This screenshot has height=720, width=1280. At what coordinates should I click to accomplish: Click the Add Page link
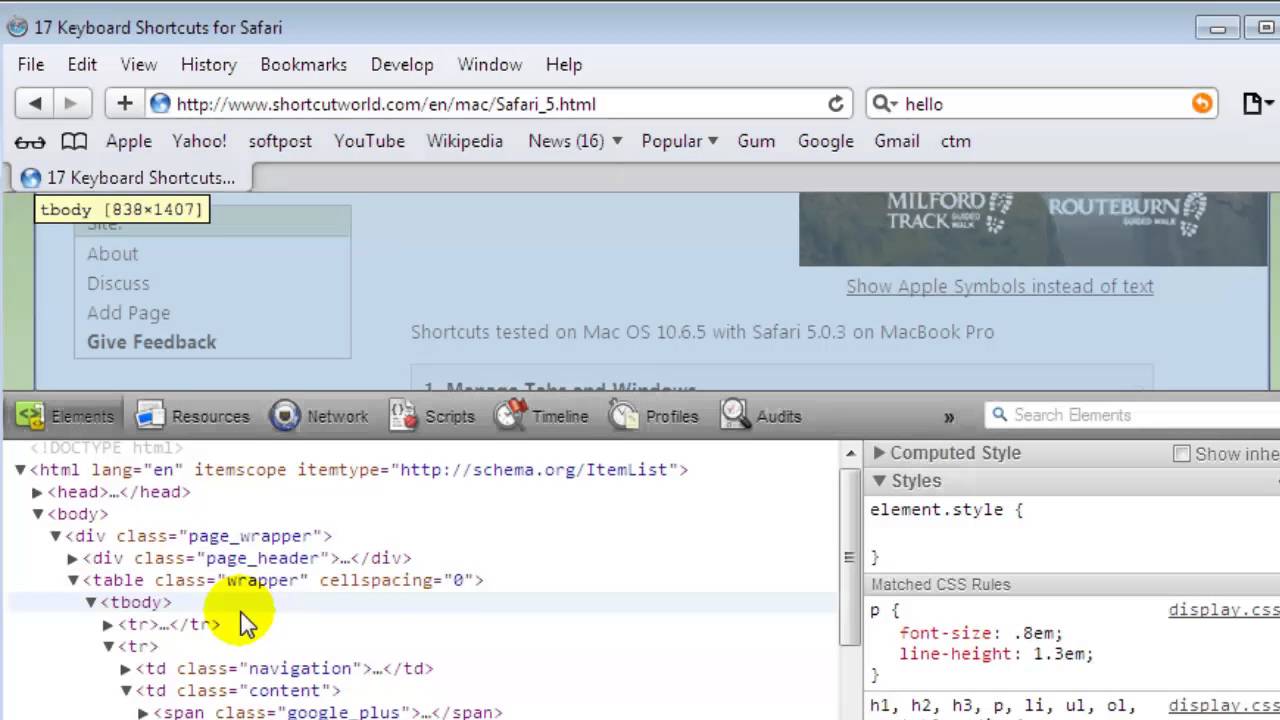tap(128, 313)
